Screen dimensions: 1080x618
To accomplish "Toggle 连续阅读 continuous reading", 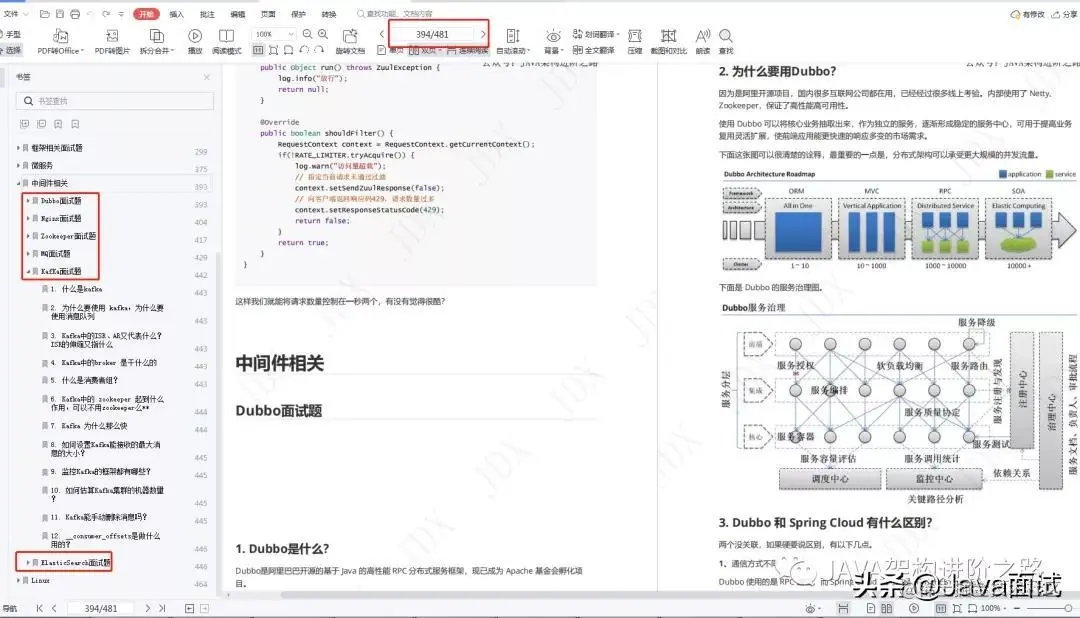I will click(x=466, y=50).
